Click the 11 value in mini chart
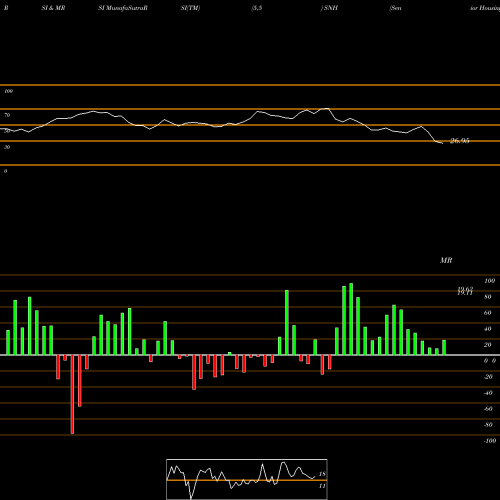This screenshot has height=500, width=500. 322,486
